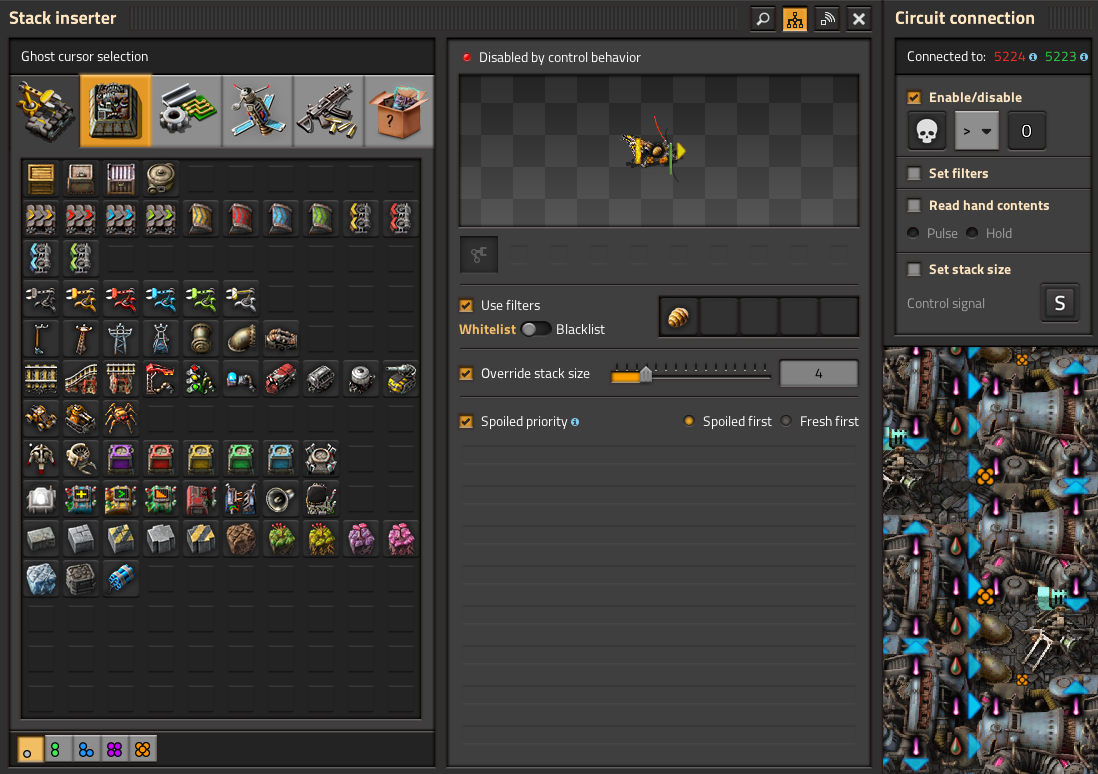Toggle Override stack size checkbox
Viewport: 1098px width, 774px height.
[x=466, y=373]
